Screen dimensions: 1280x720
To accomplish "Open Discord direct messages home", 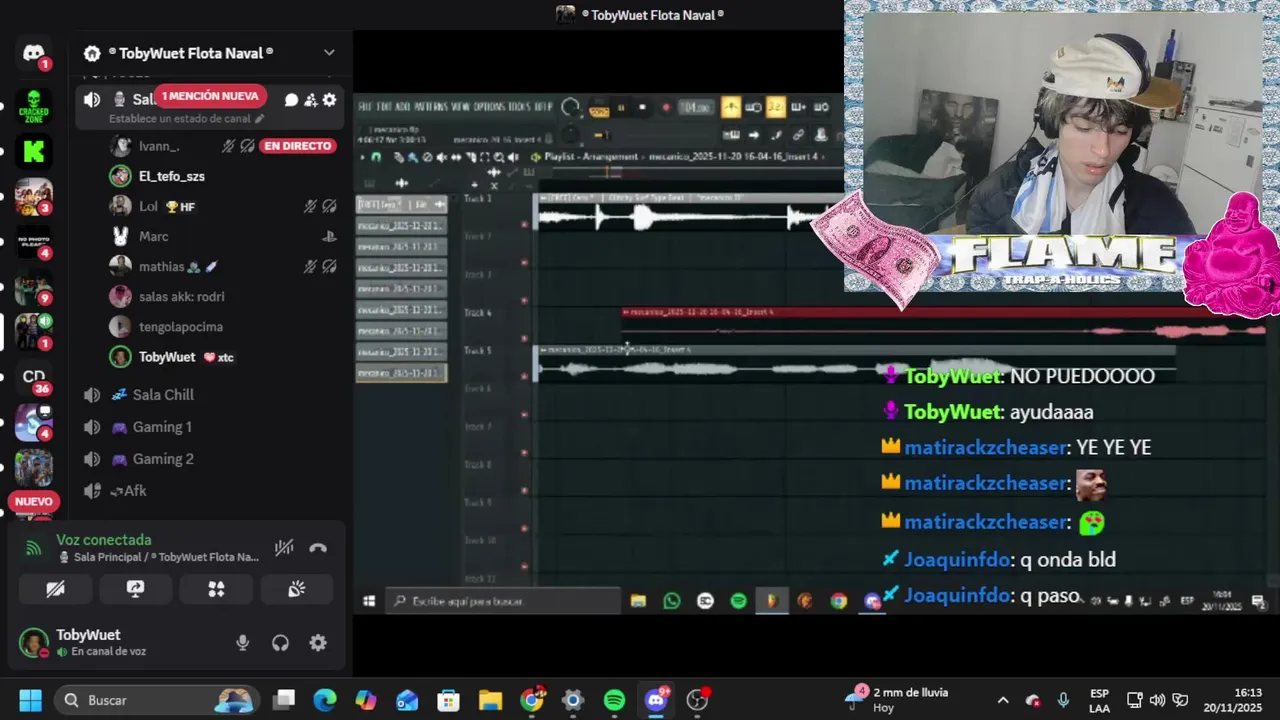I will point(33,53).
